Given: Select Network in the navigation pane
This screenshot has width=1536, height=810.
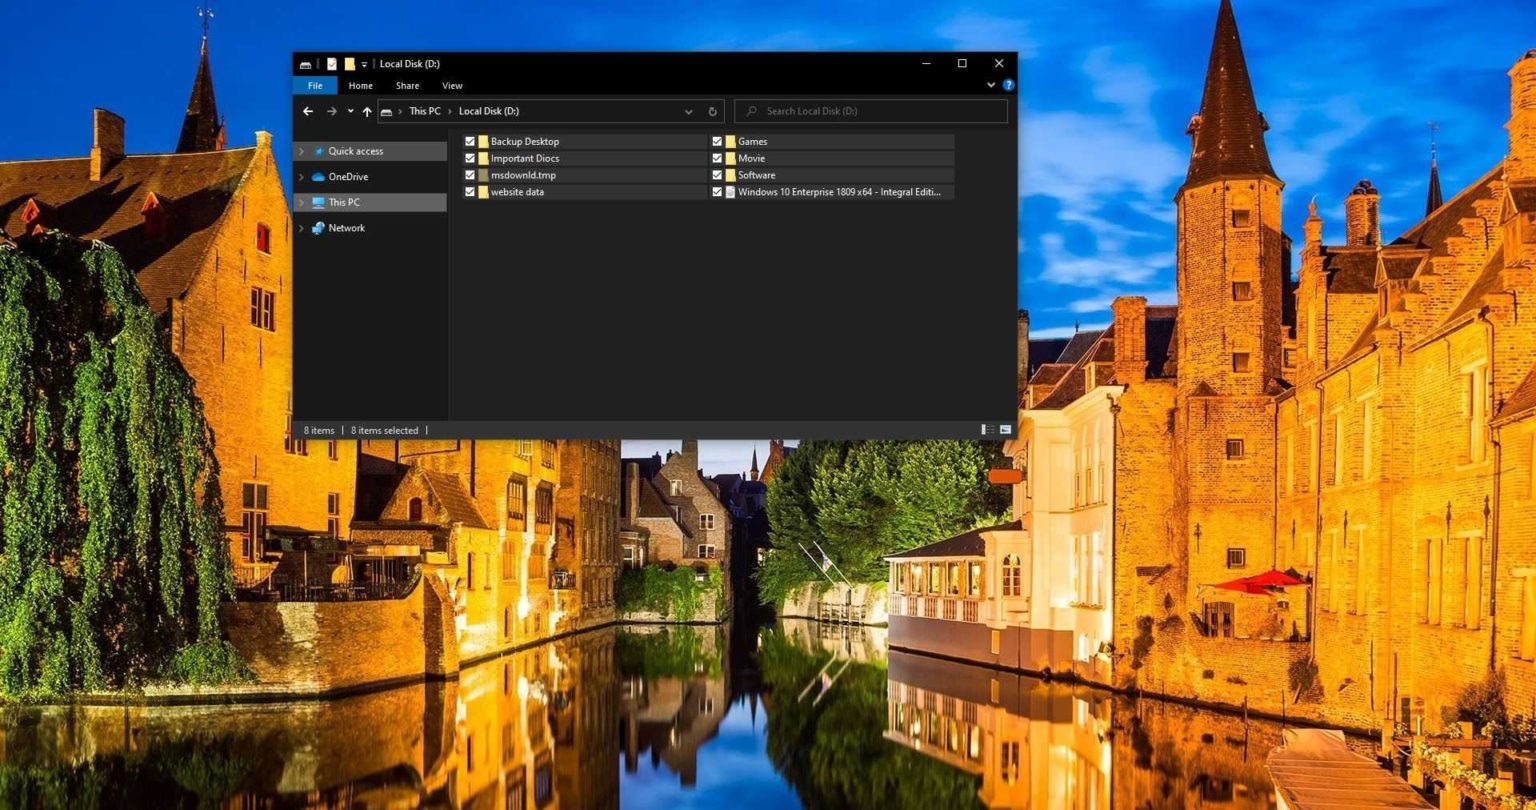Looking at the screenshot, I should tap(346, 228).
